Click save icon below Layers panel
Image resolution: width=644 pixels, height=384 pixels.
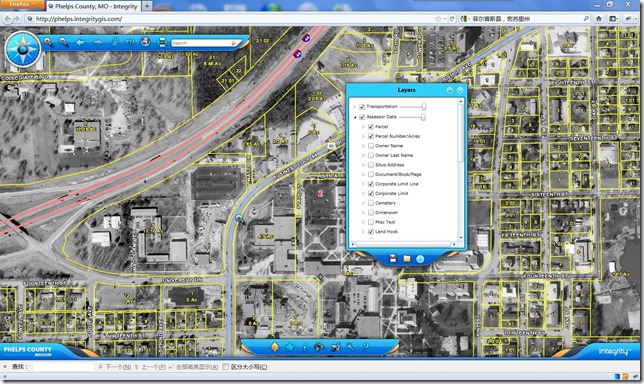click(x=393, y=258)
